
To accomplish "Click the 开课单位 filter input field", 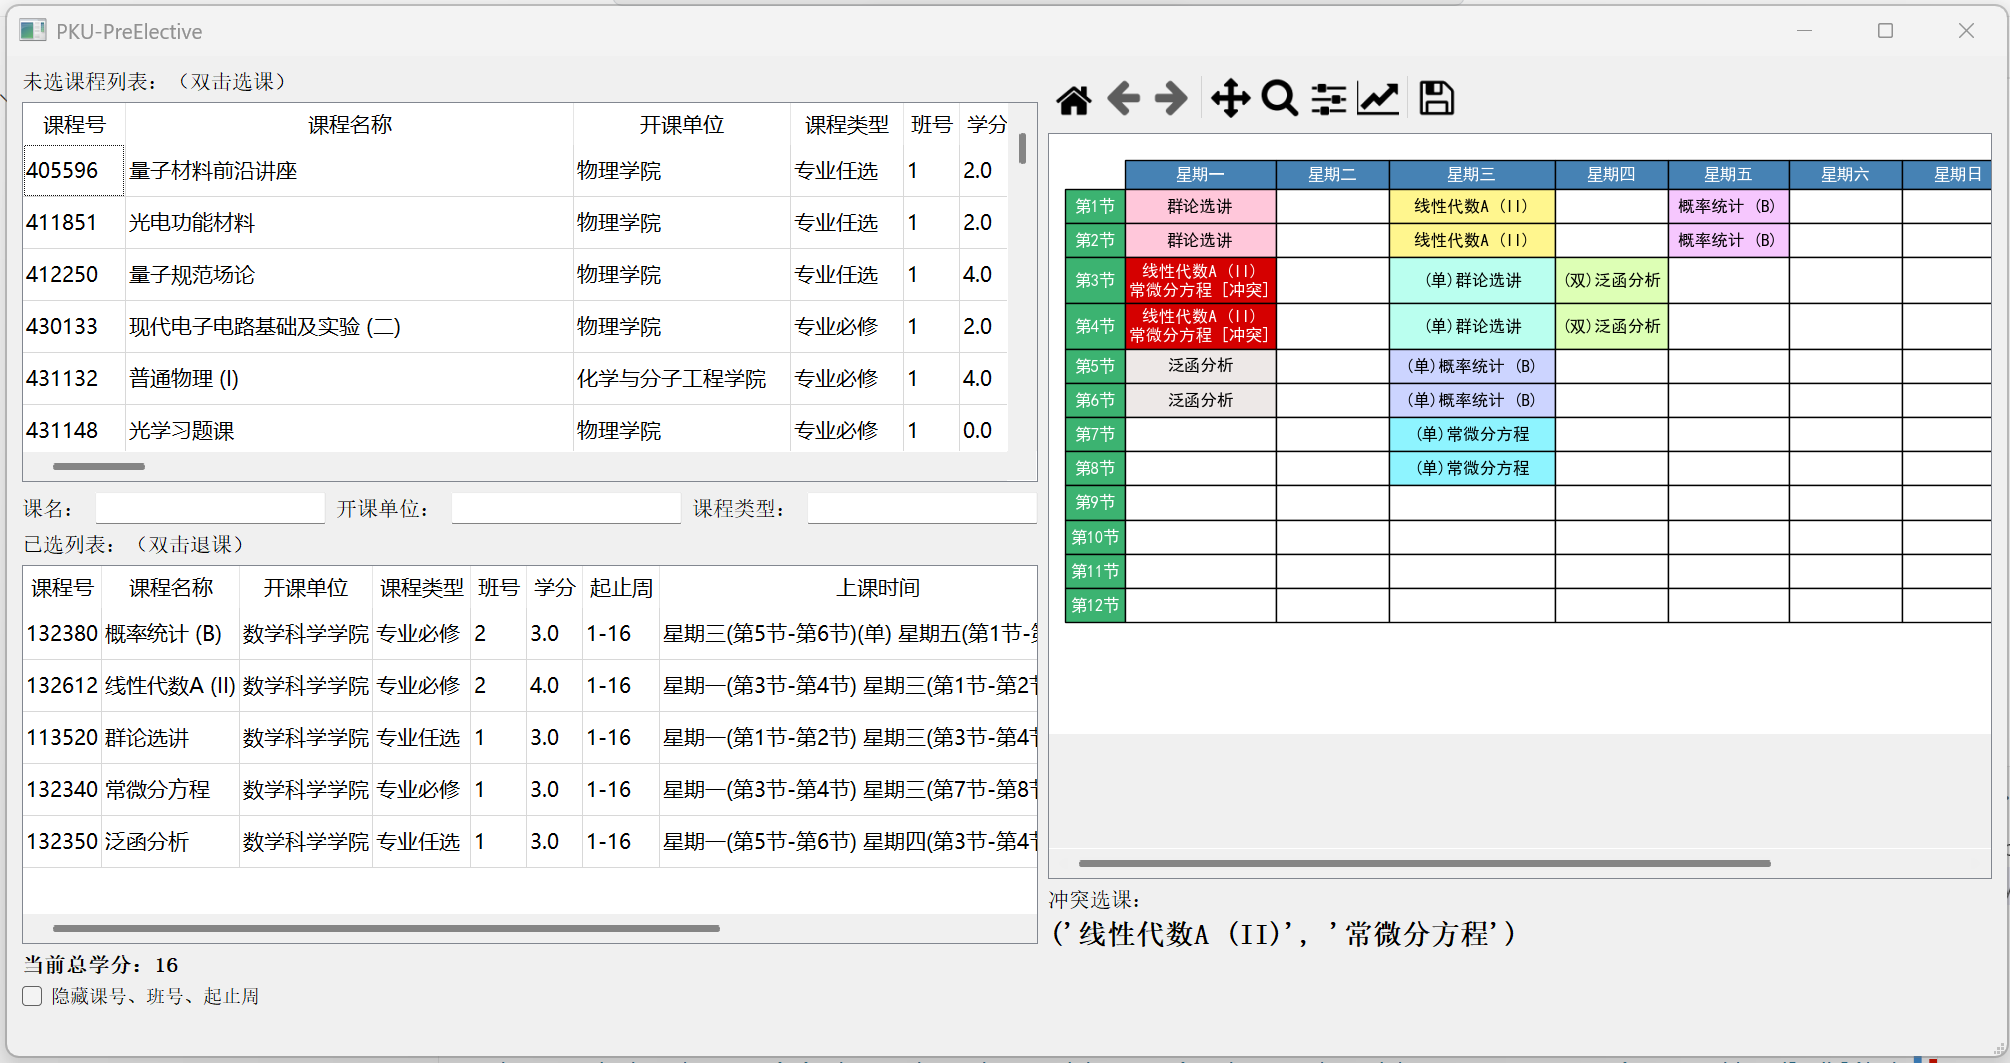I will [x=566, y=508].
